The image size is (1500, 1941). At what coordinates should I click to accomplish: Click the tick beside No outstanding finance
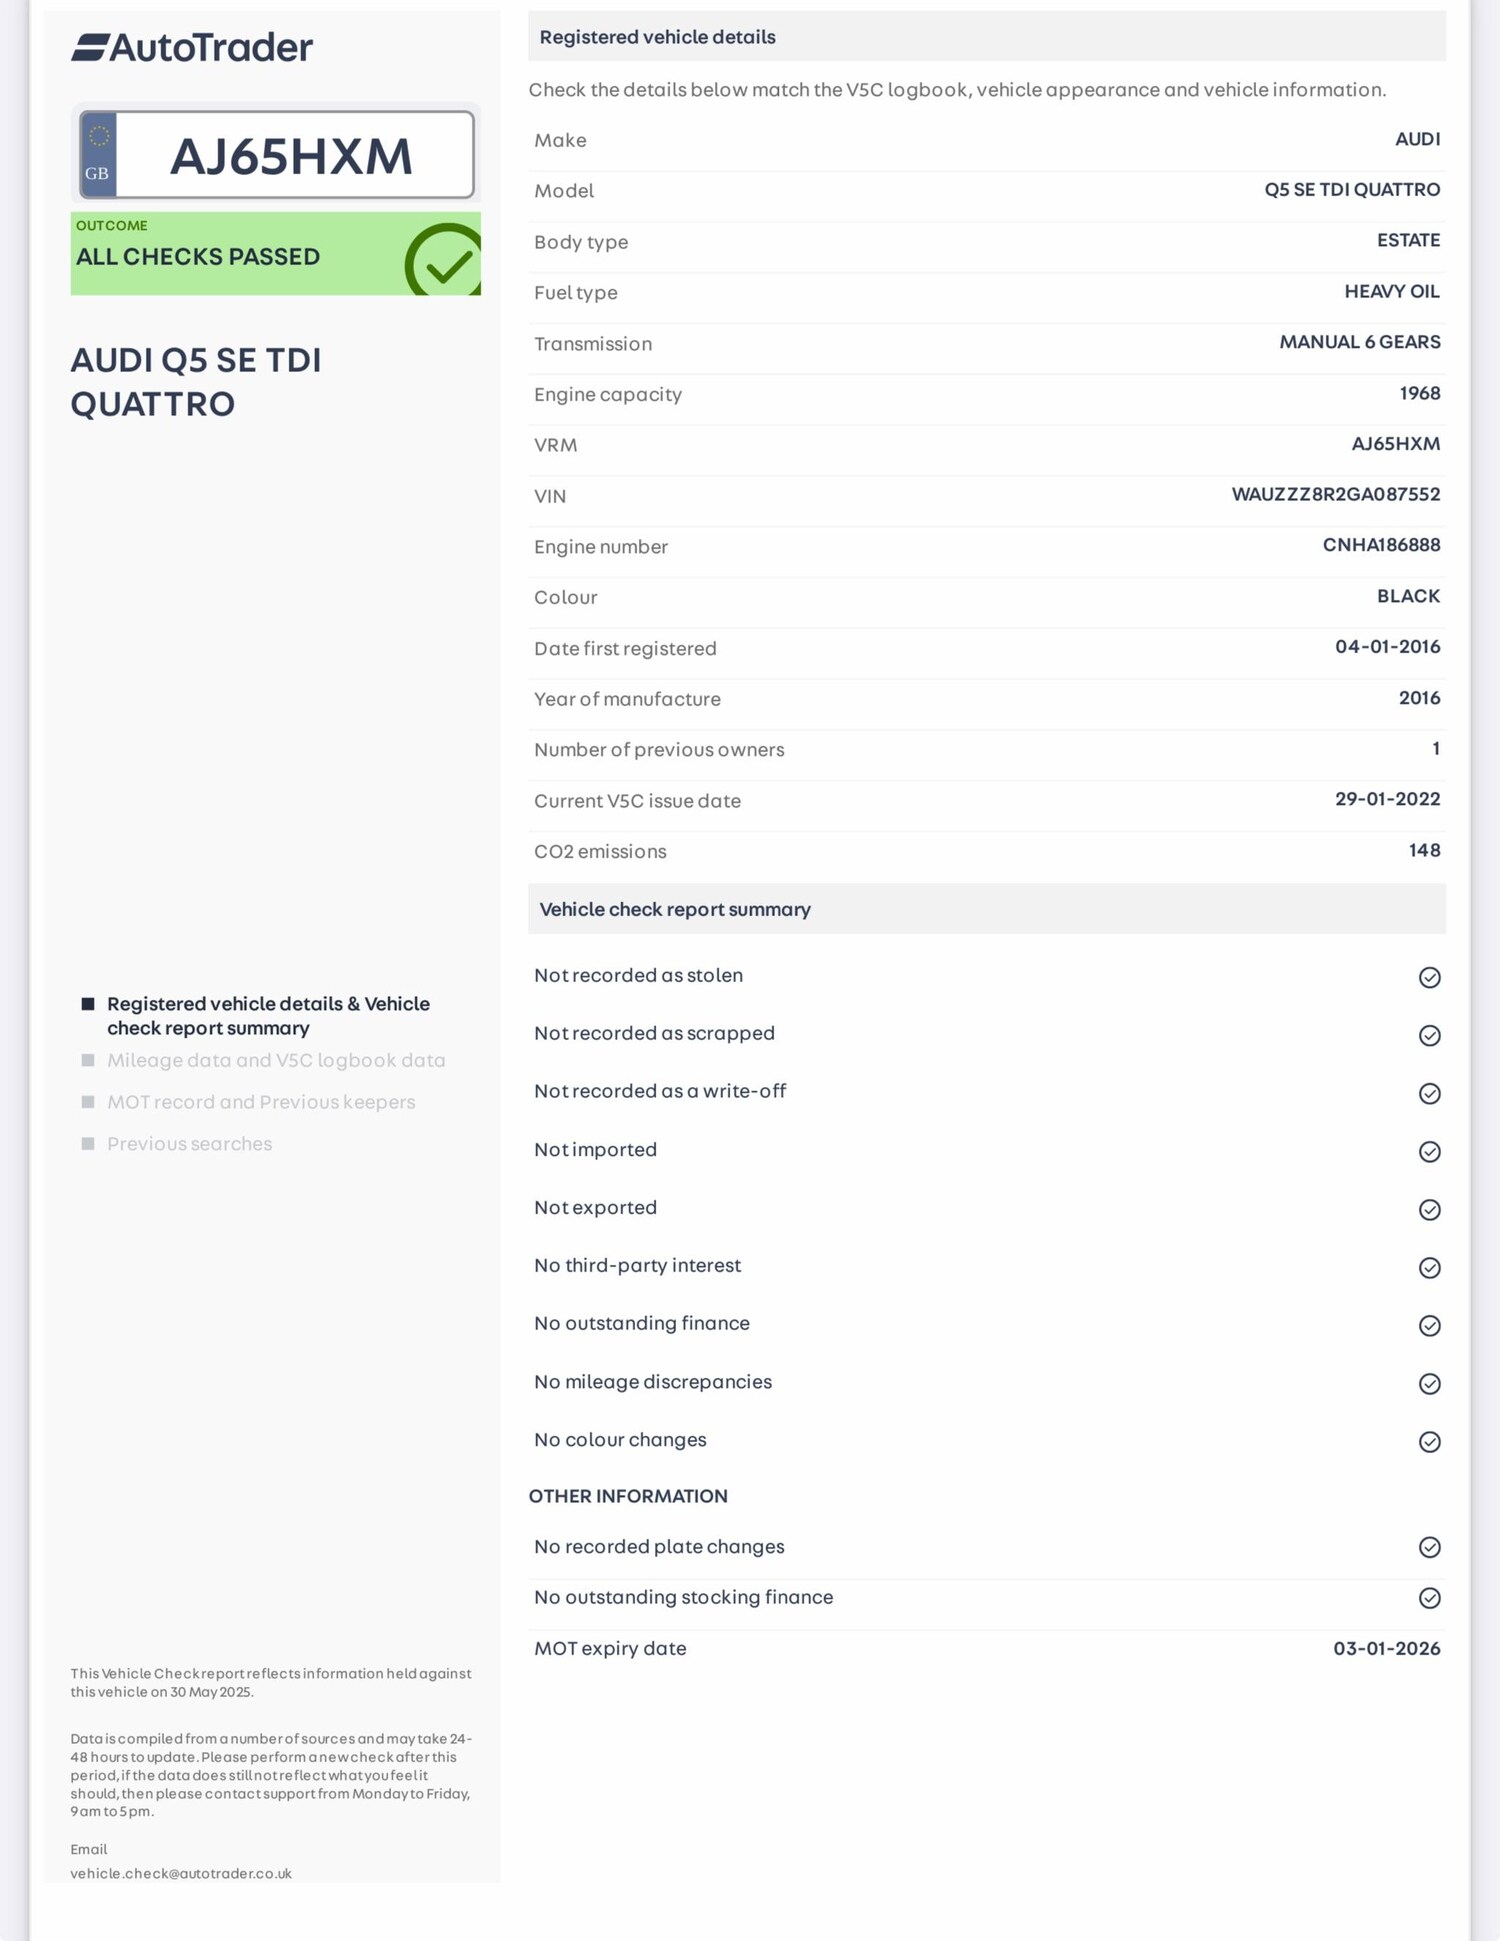pos(1429,1325)
